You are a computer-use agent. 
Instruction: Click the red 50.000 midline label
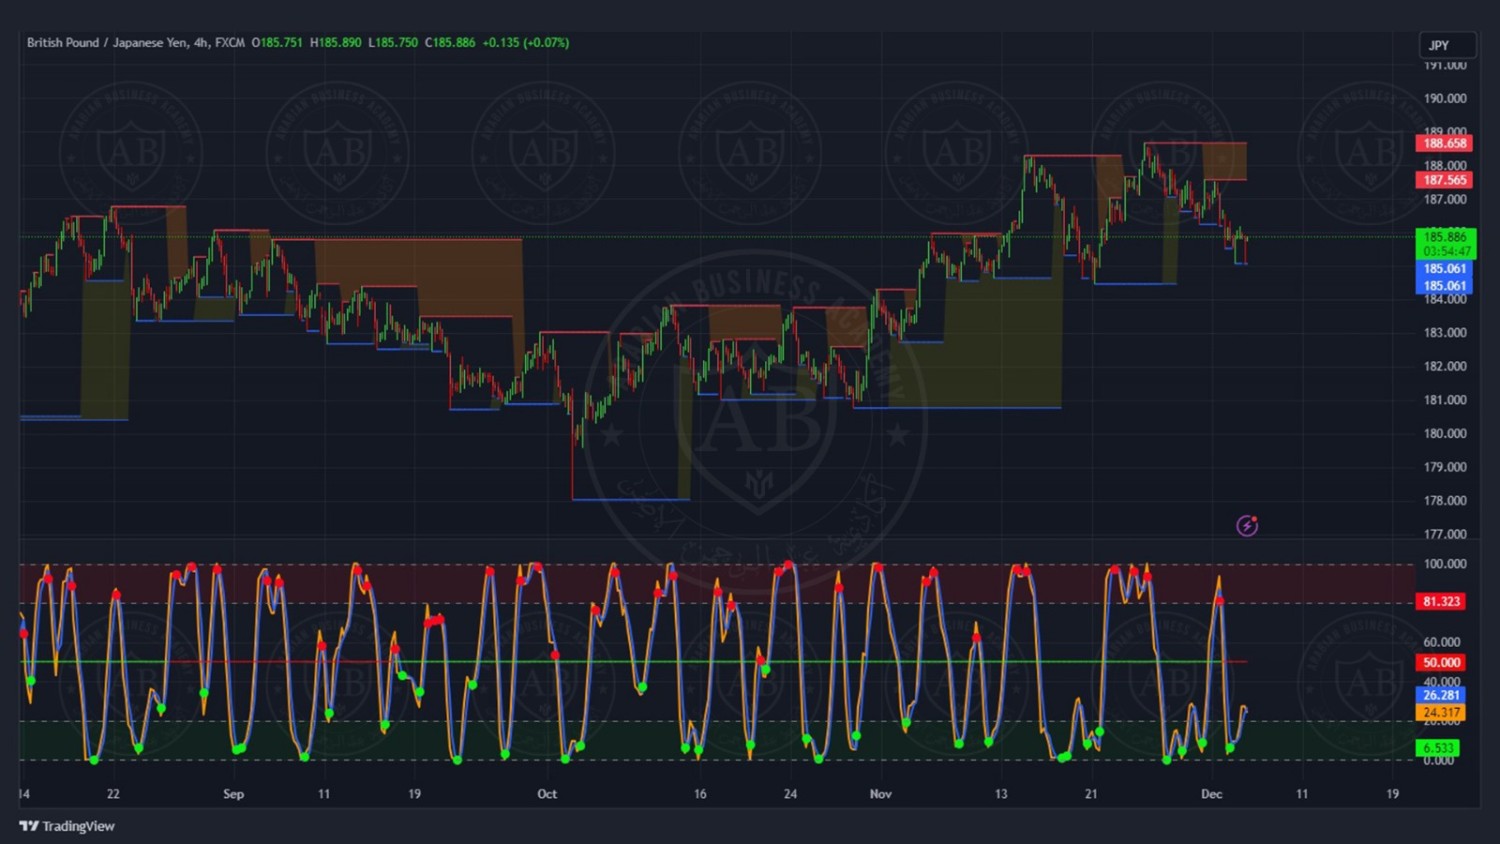(1441, 662)
